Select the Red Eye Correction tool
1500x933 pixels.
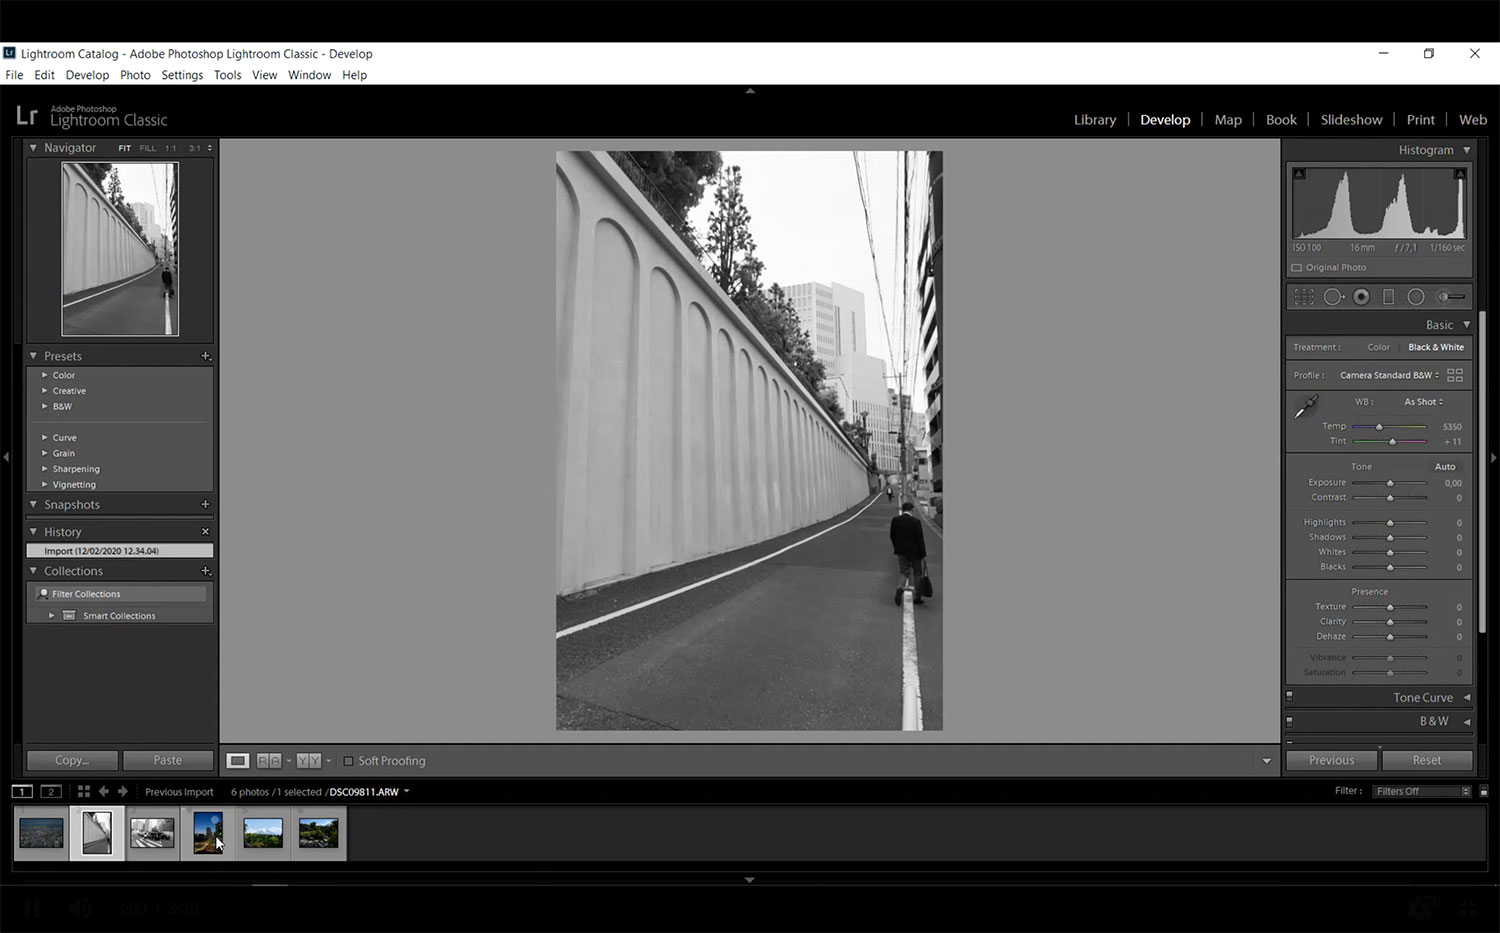pos(1361,297)
